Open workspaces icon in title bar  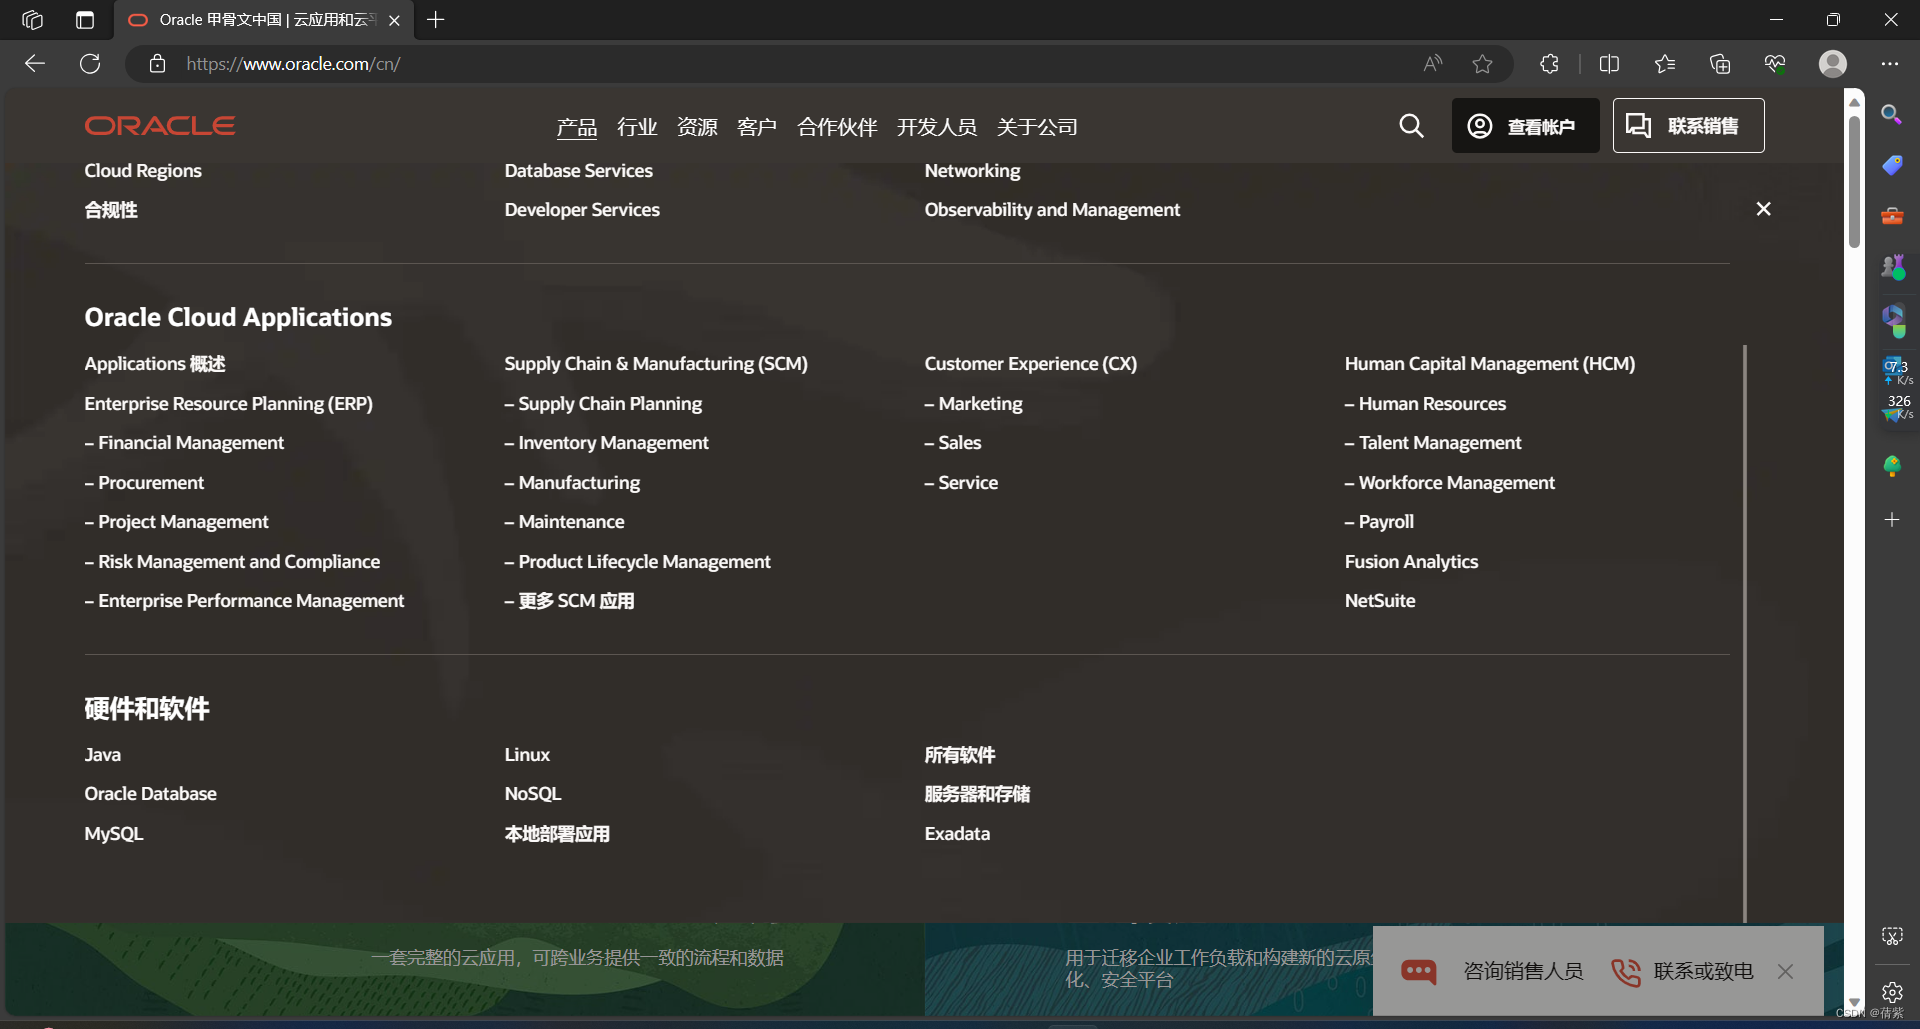coord(32,20)
